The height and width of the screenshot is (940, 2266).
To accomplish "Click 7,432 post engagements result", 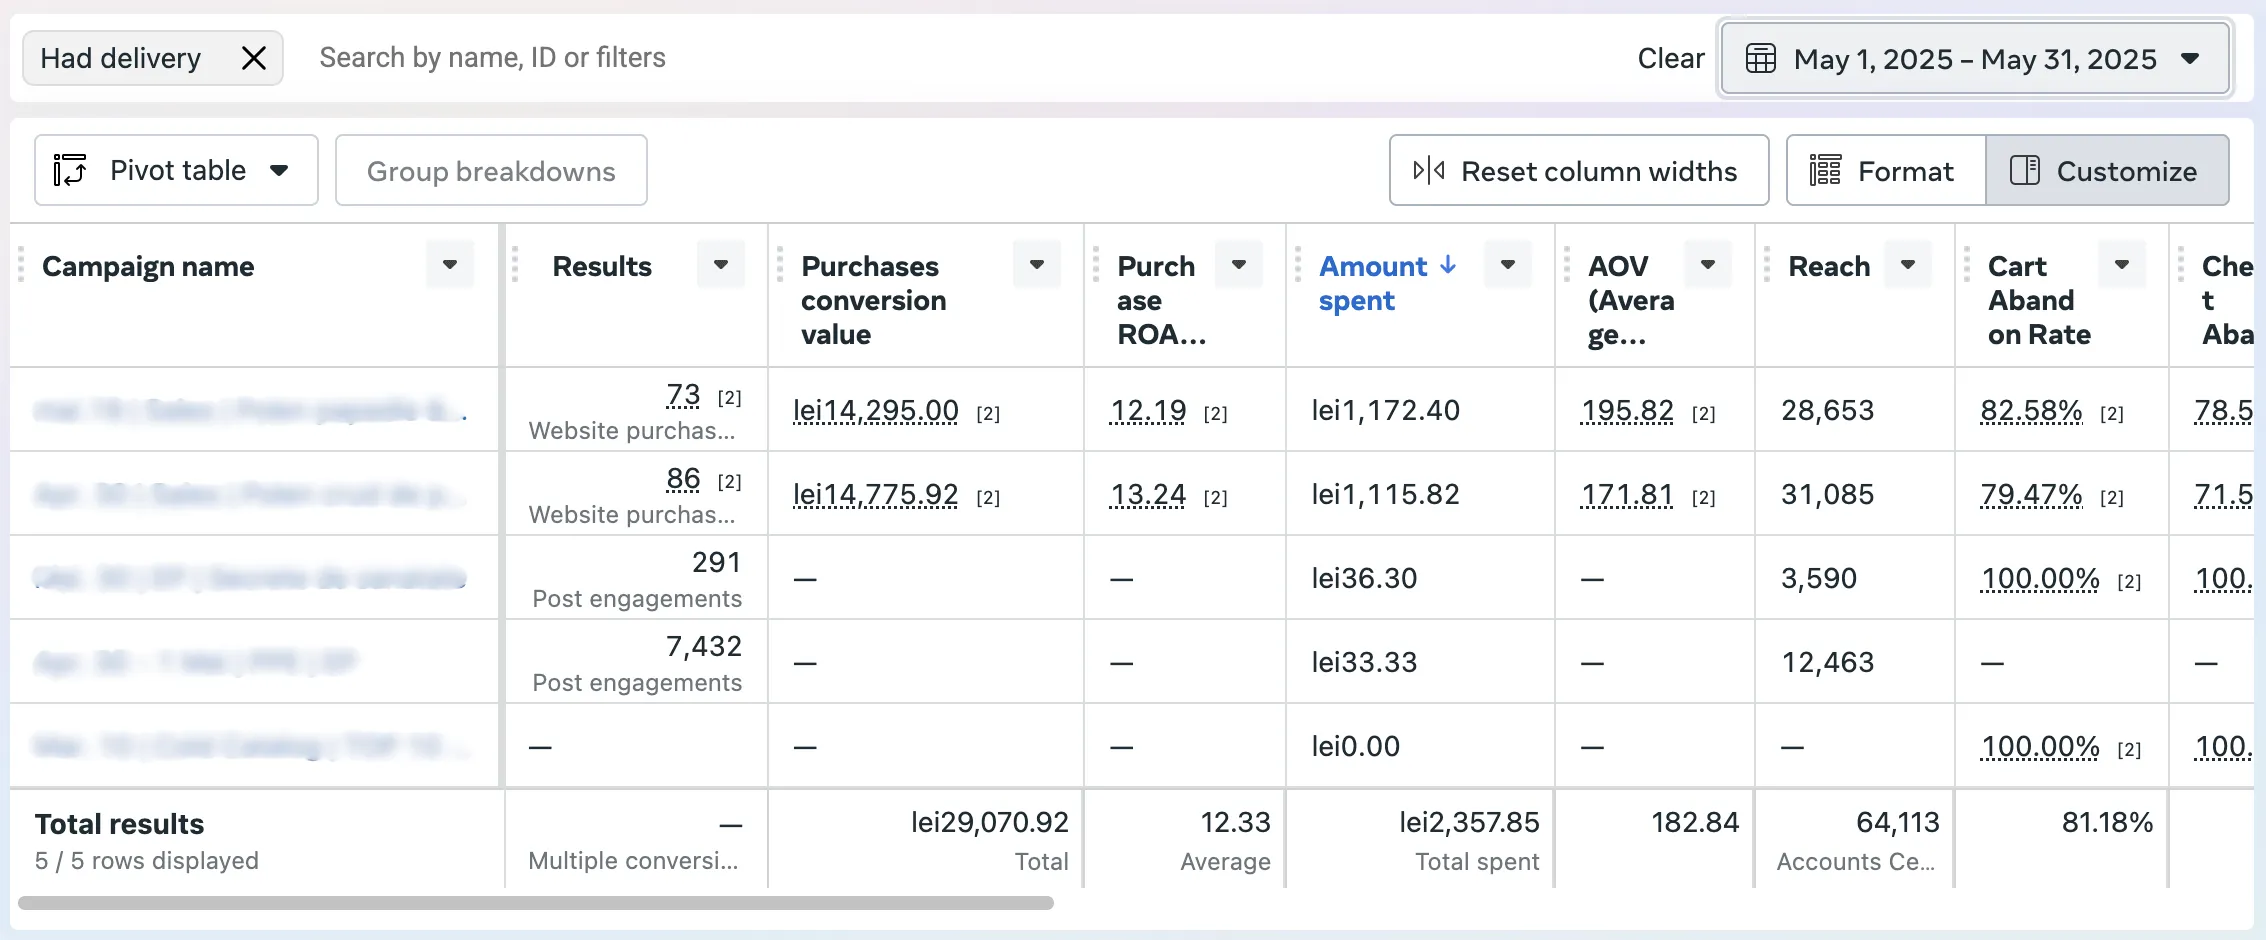I will (x=704, y=647).
